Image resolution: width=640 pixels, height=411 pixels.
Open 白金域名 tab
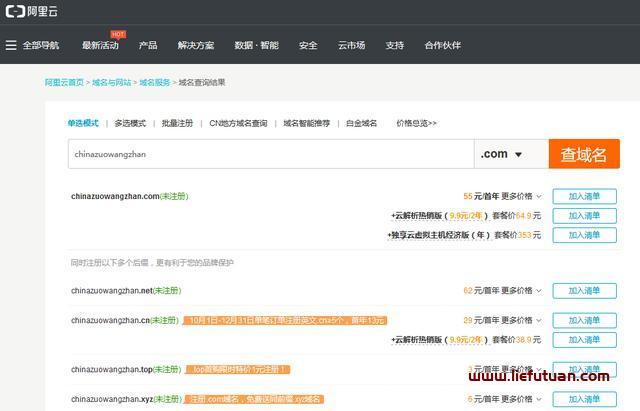361,123
